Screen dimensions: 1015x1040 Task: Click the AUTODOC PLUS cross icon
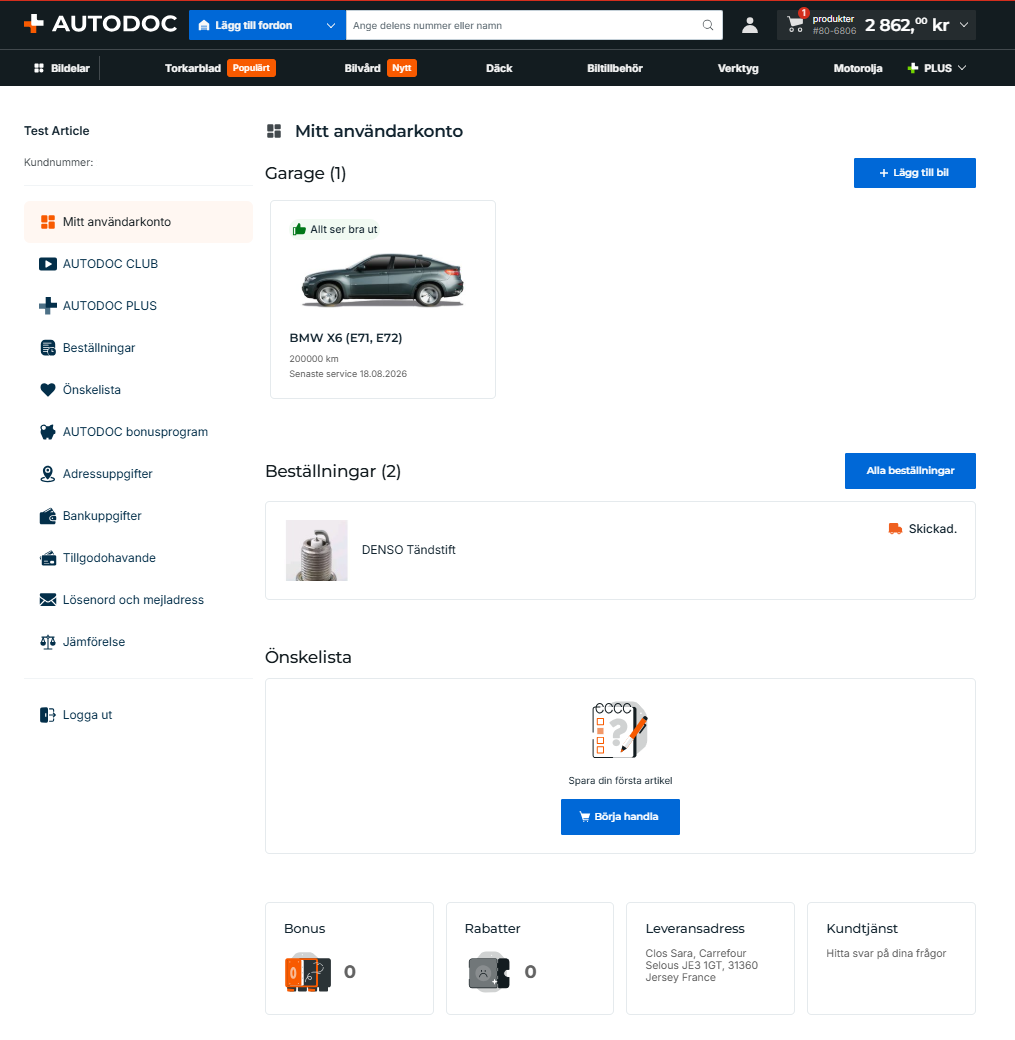[x=48, y=306]
